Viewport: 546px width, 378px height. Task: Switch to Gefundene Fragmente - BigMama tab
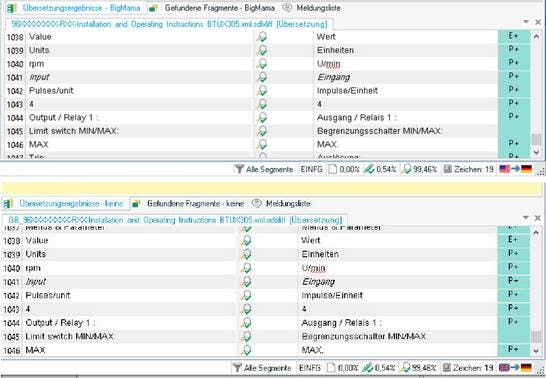tap(212, 8)
